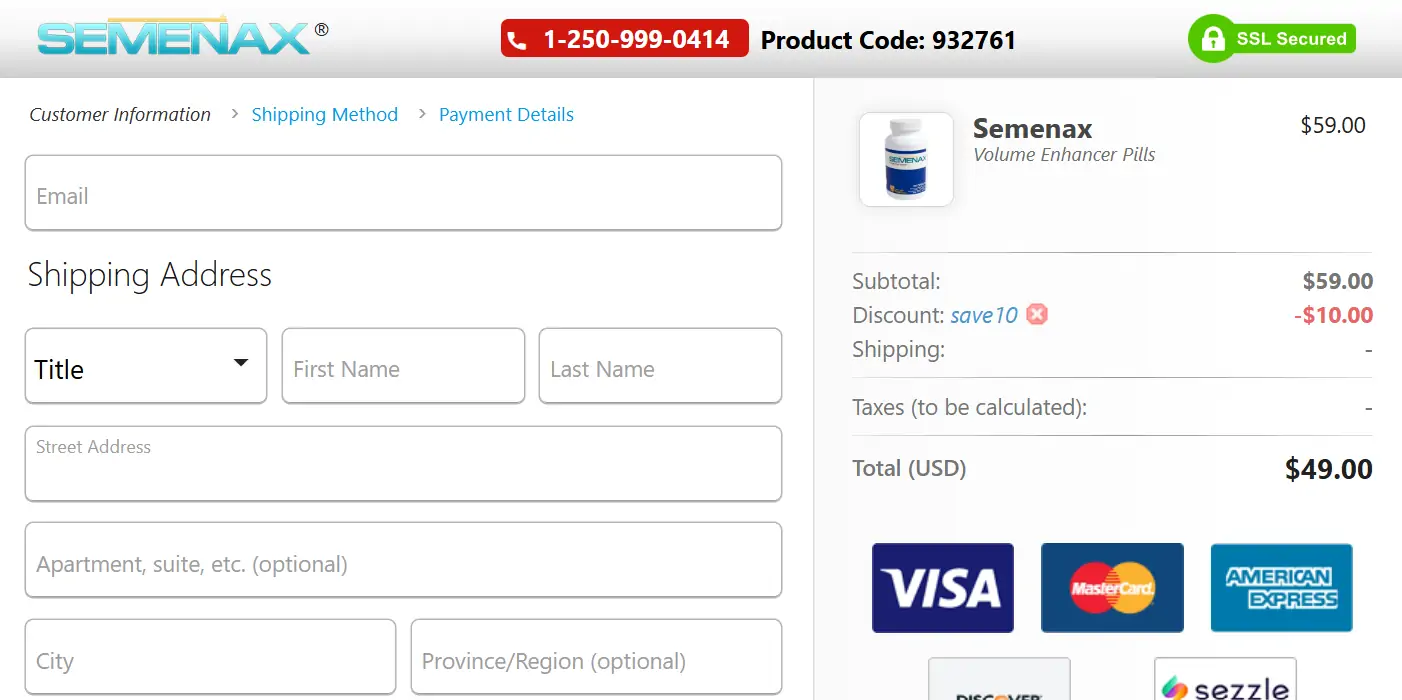1402x700 pixels.
Task: Click the phone call icon in the header
Action: click(518, 38)
